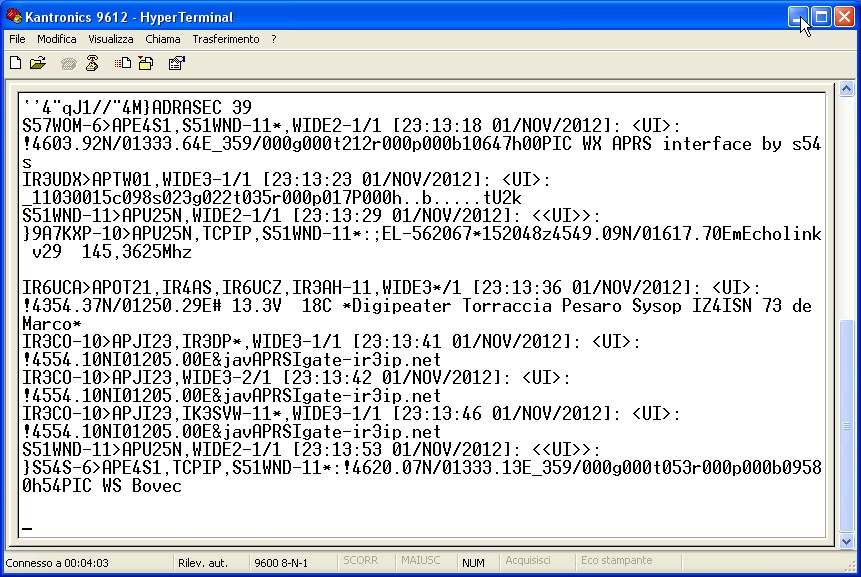The height and width of the screenshot is (577, 861).
Task: Click the SCORR status indicator
Action: point(360,561)
